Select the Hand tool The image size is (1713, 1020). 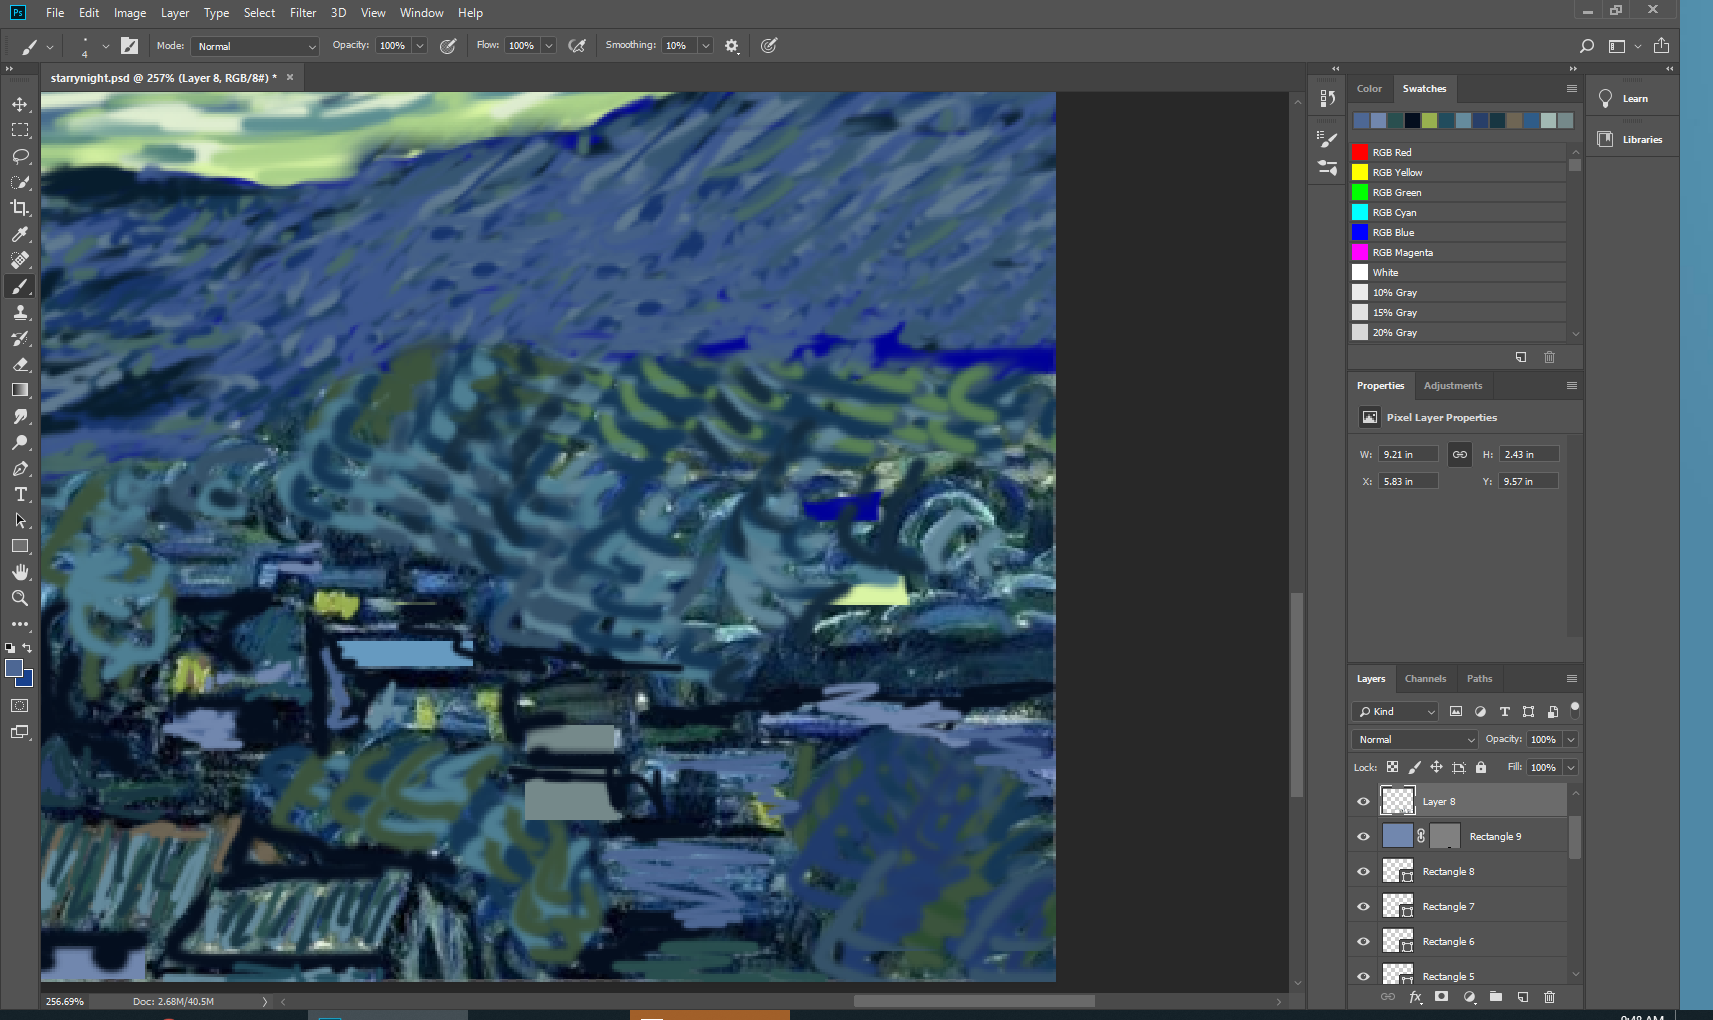20,572
